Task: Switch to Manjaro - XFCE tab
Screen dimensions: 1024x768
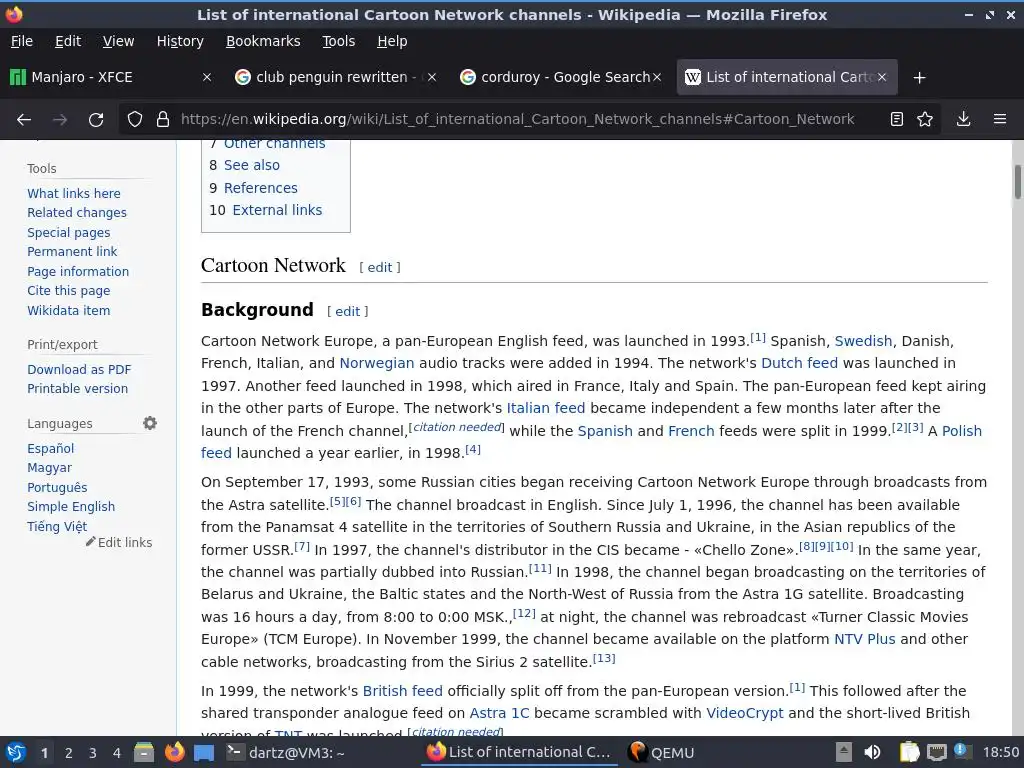Action: pos(111,77)
